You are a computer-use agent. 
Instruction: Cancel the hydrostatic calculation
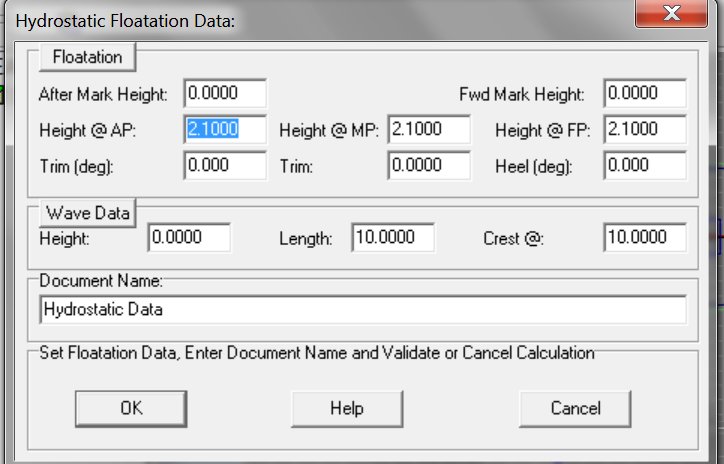[x=575, y=408]
